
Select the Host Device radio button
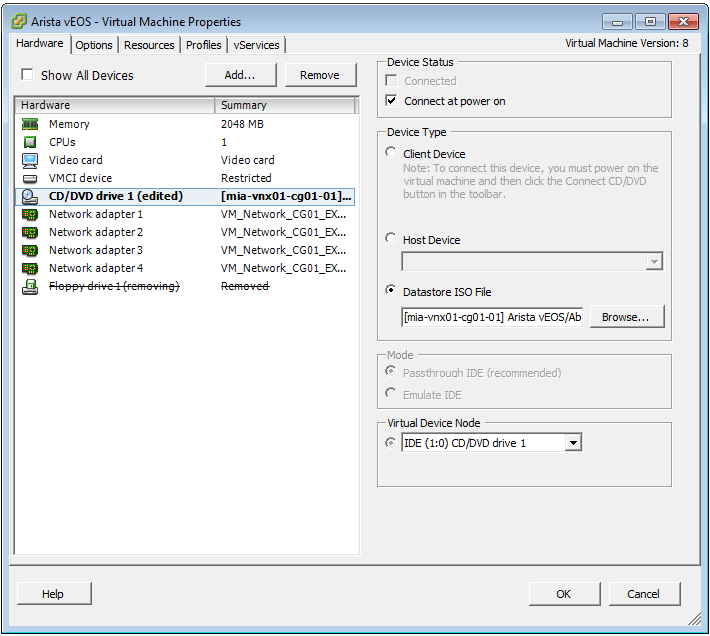point(391,238)
